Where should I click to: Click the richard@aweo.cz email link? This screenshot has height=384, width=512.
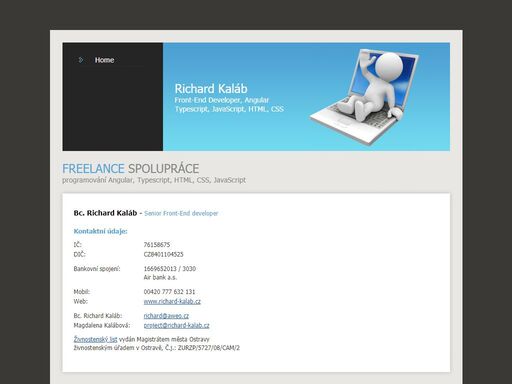(x=166, y=316)
